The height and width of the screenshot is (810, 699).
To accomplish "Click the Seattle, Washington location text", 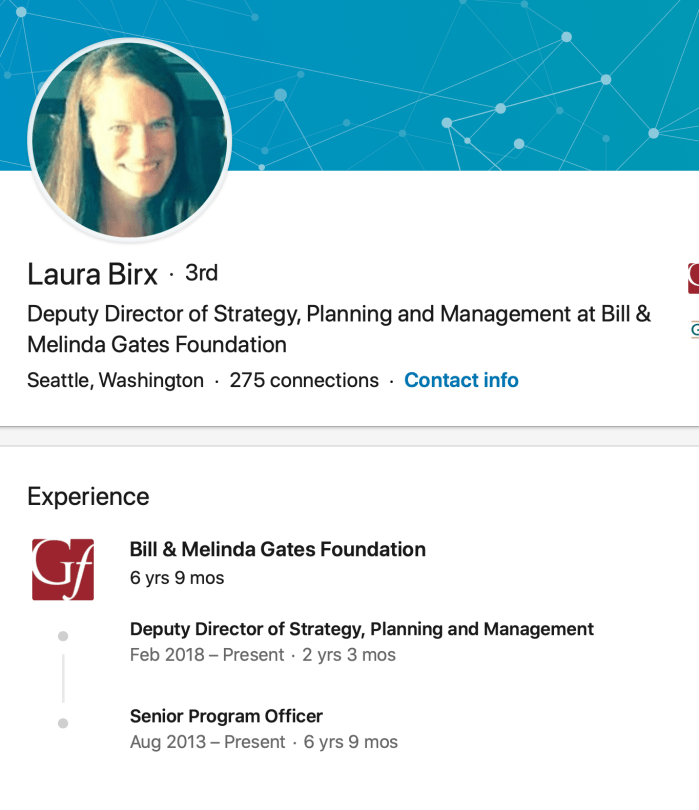I will point(115,380).
